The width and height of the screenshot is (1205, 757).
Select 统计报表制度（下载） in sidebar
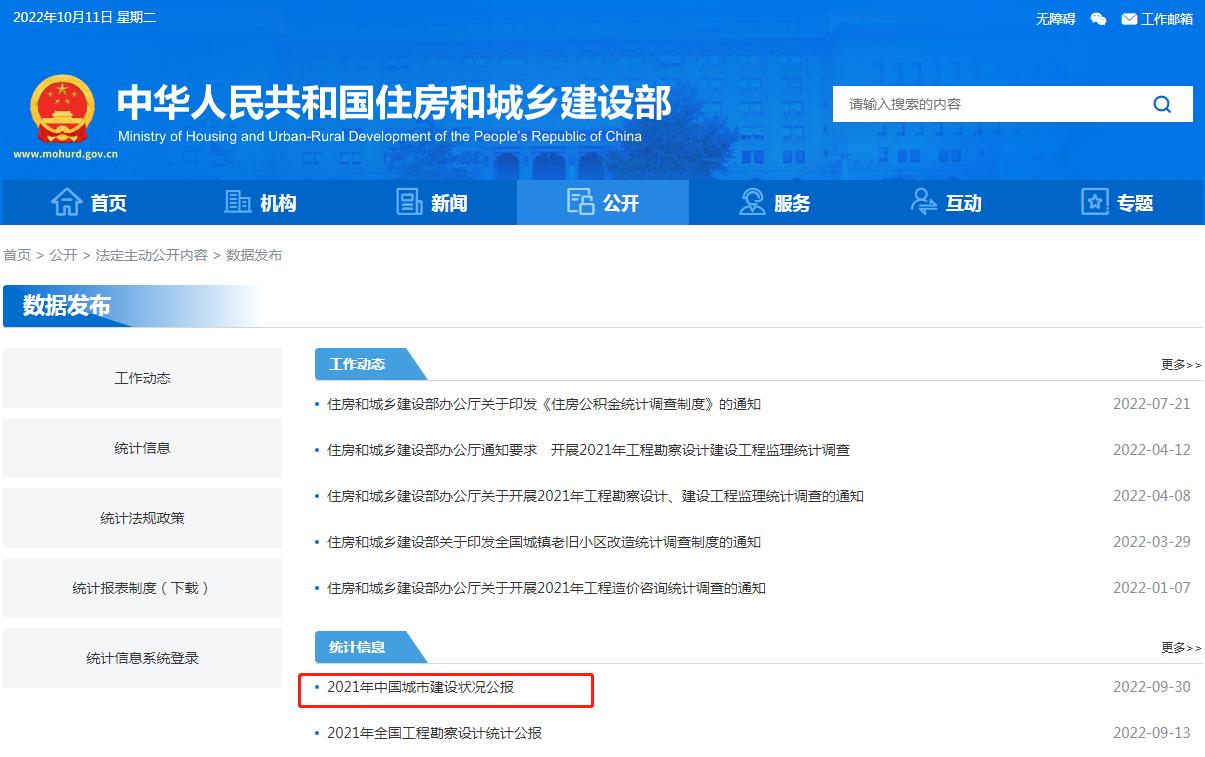point(142,588)
